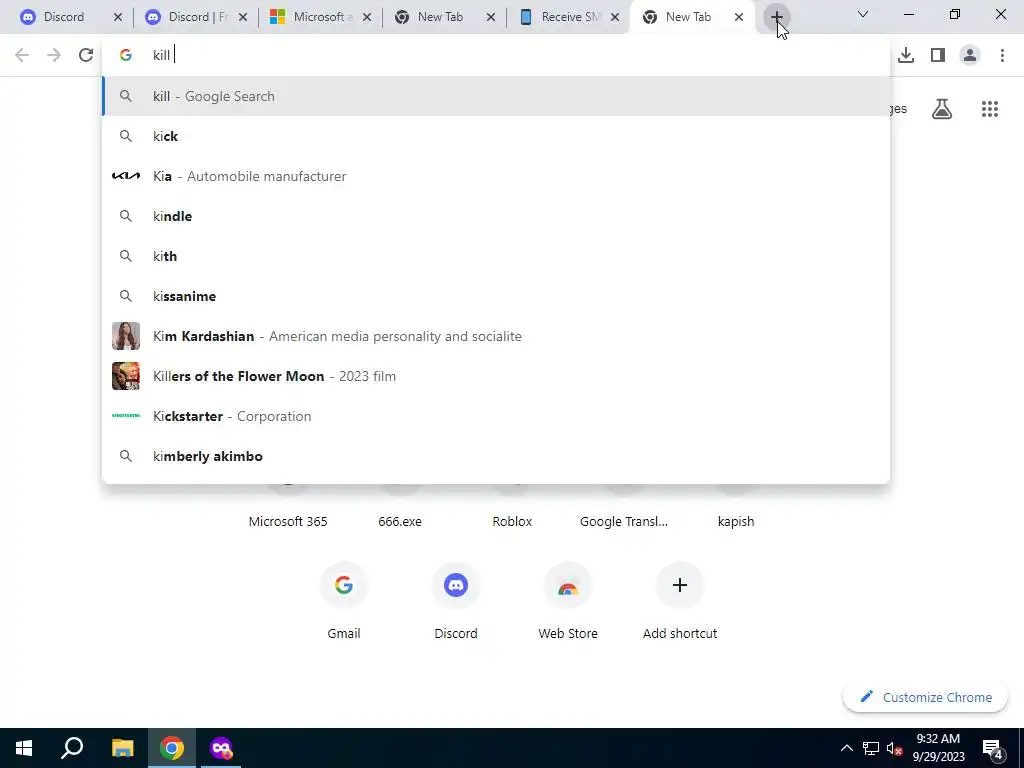Click the Customize Chrome button
Image resolution: width=1024 pixels, height=768 pixels.
coord(925,697)
